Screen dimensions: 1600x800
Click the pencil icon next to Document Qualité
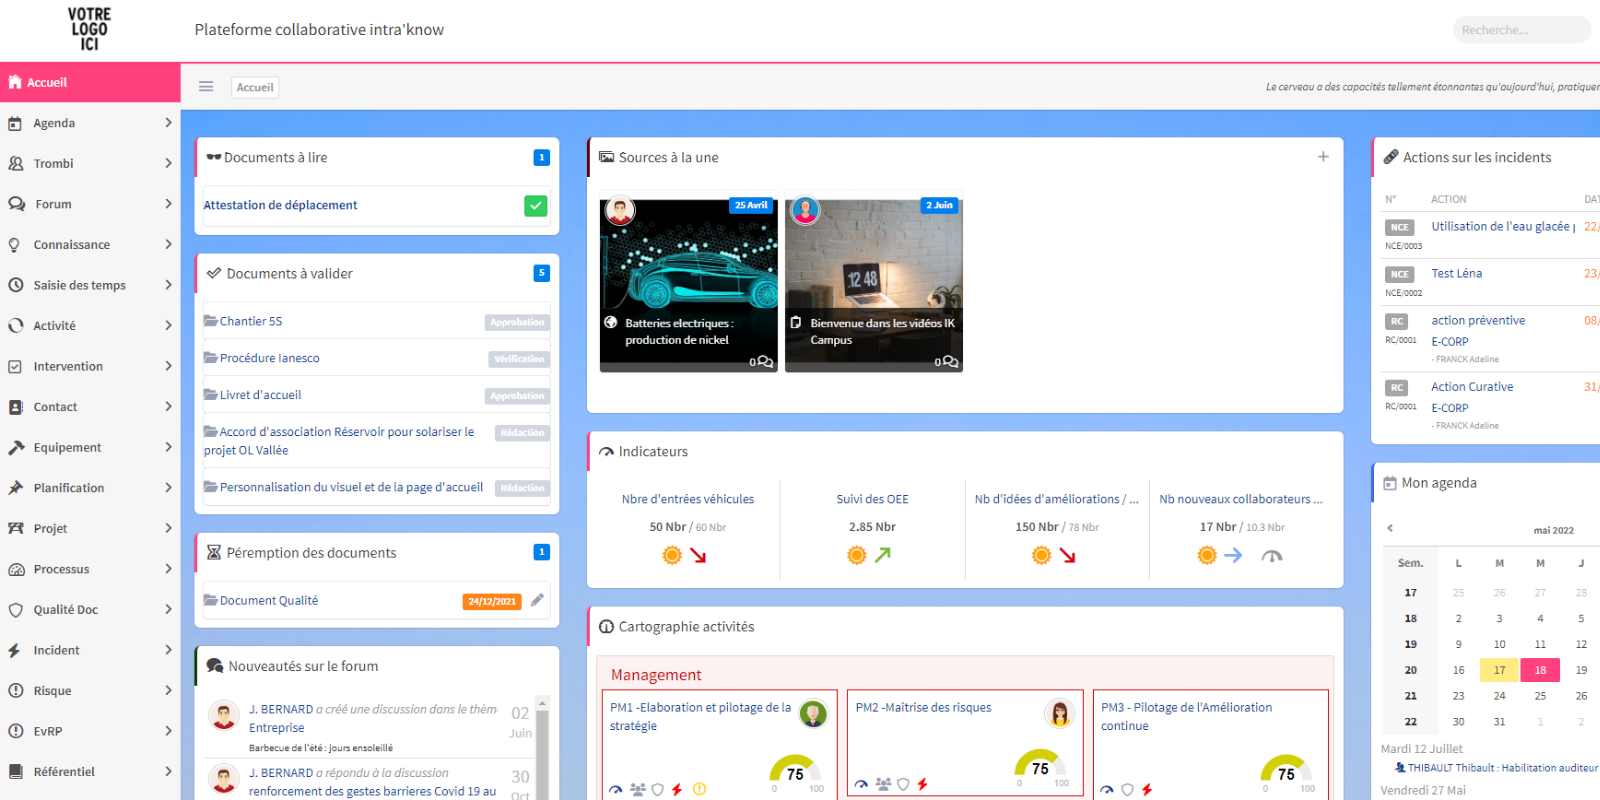[x=537, y=600]
